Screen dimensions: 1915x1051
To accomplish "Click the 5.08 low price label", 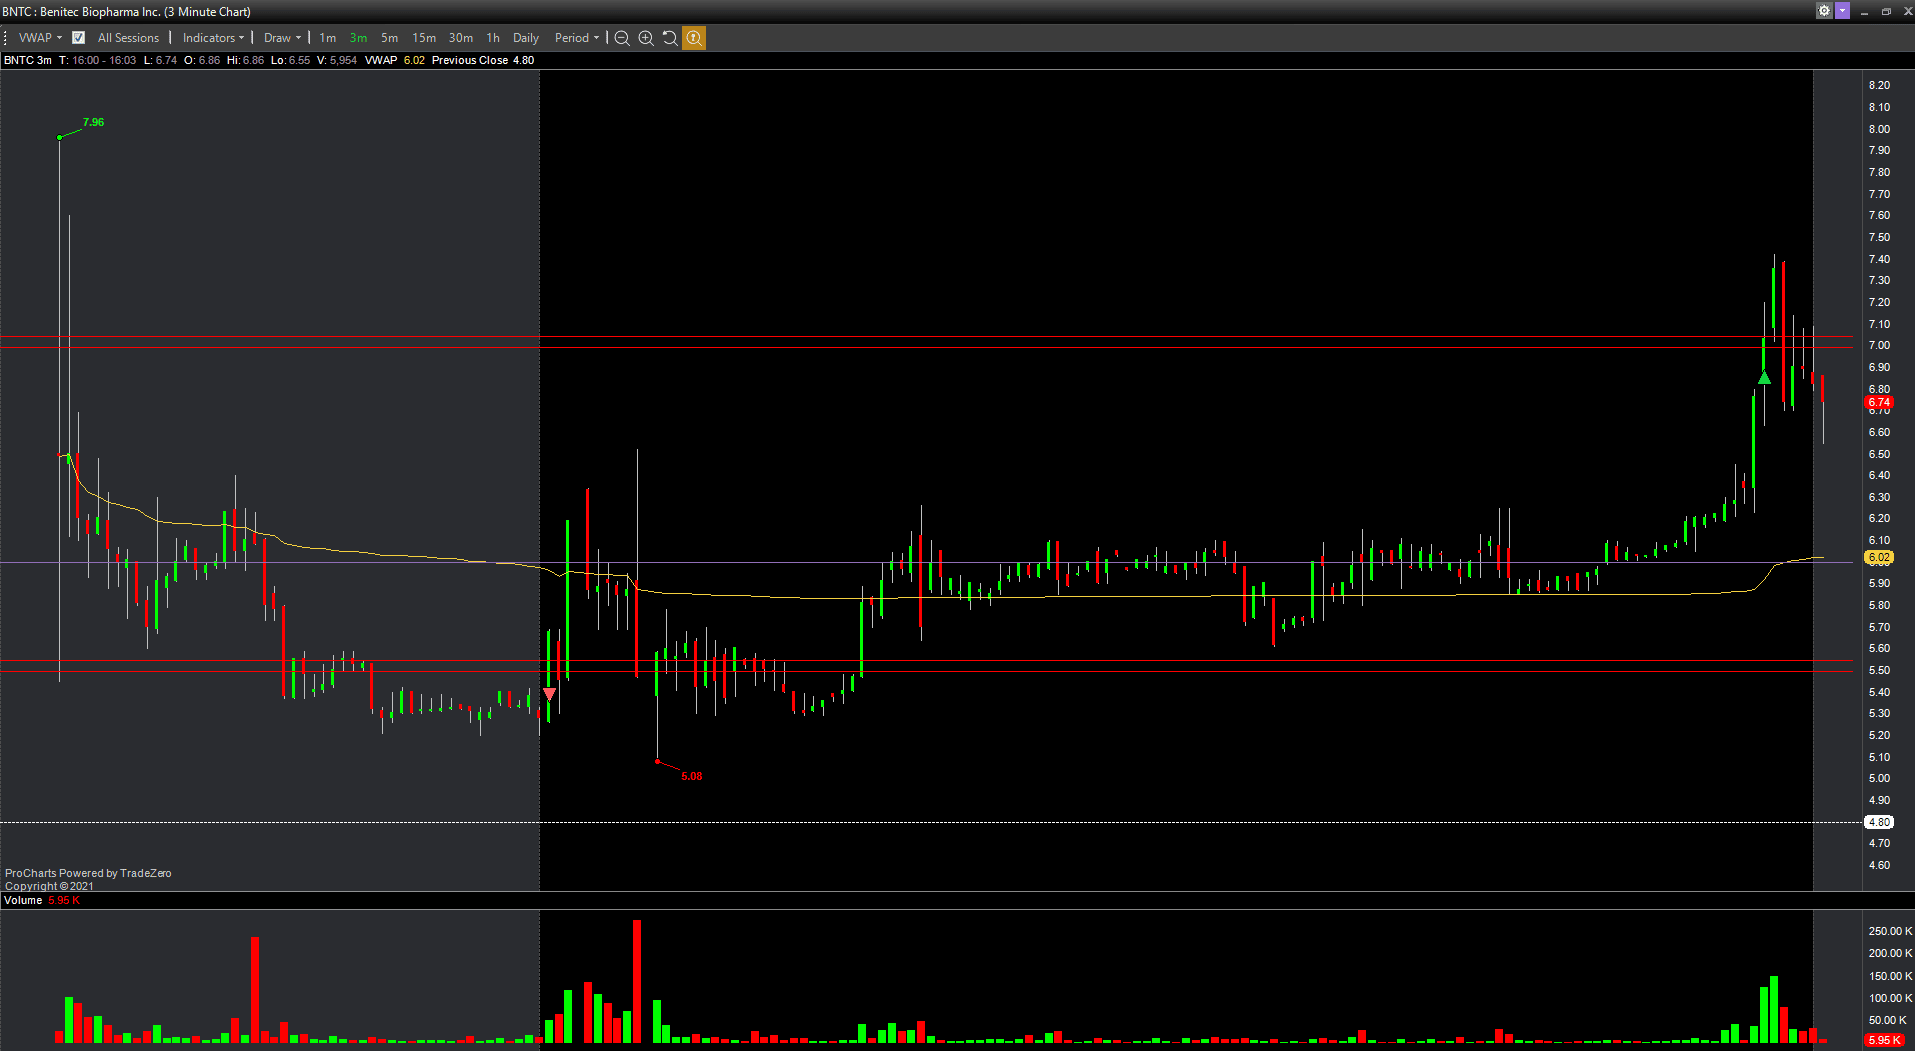I will [x=692, y=776].
